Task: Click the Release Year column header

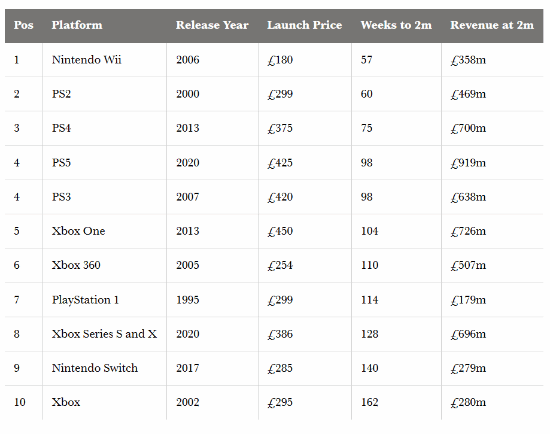Action: (x=212, y=25)
